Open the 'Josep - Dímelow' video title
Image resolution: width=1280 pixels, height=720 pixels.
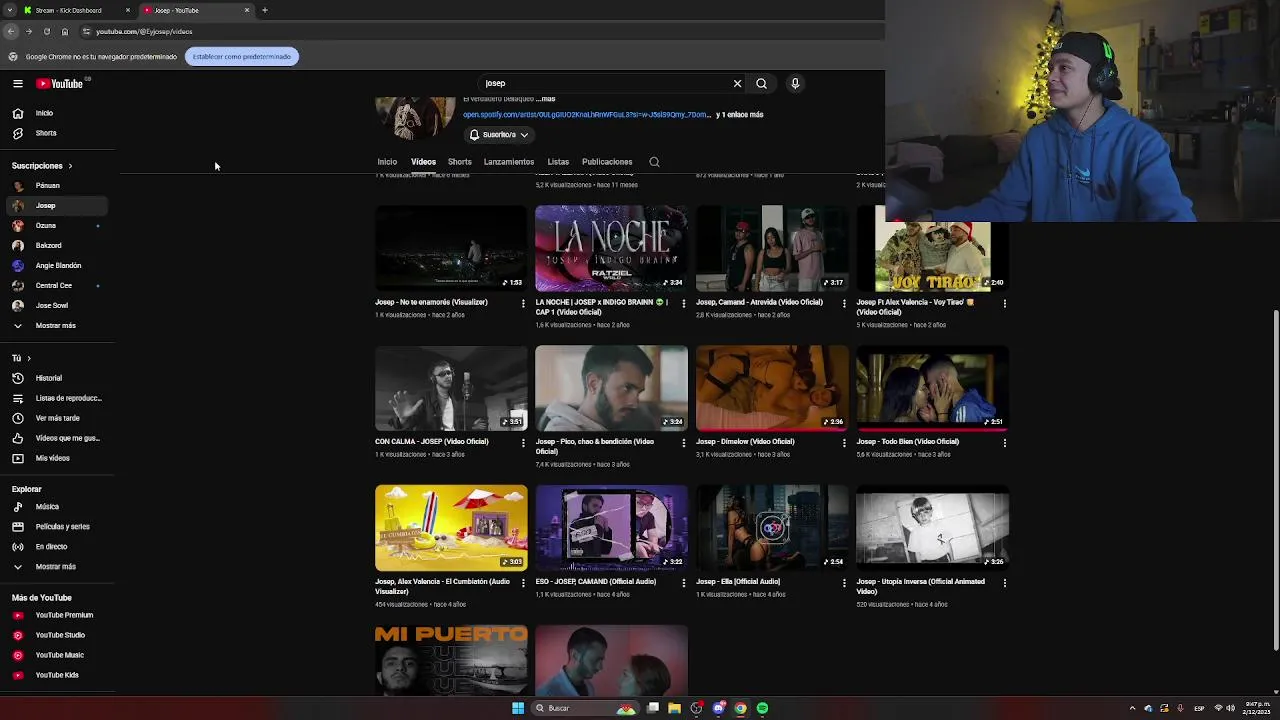pyautogui.click(x=745, y=442)
